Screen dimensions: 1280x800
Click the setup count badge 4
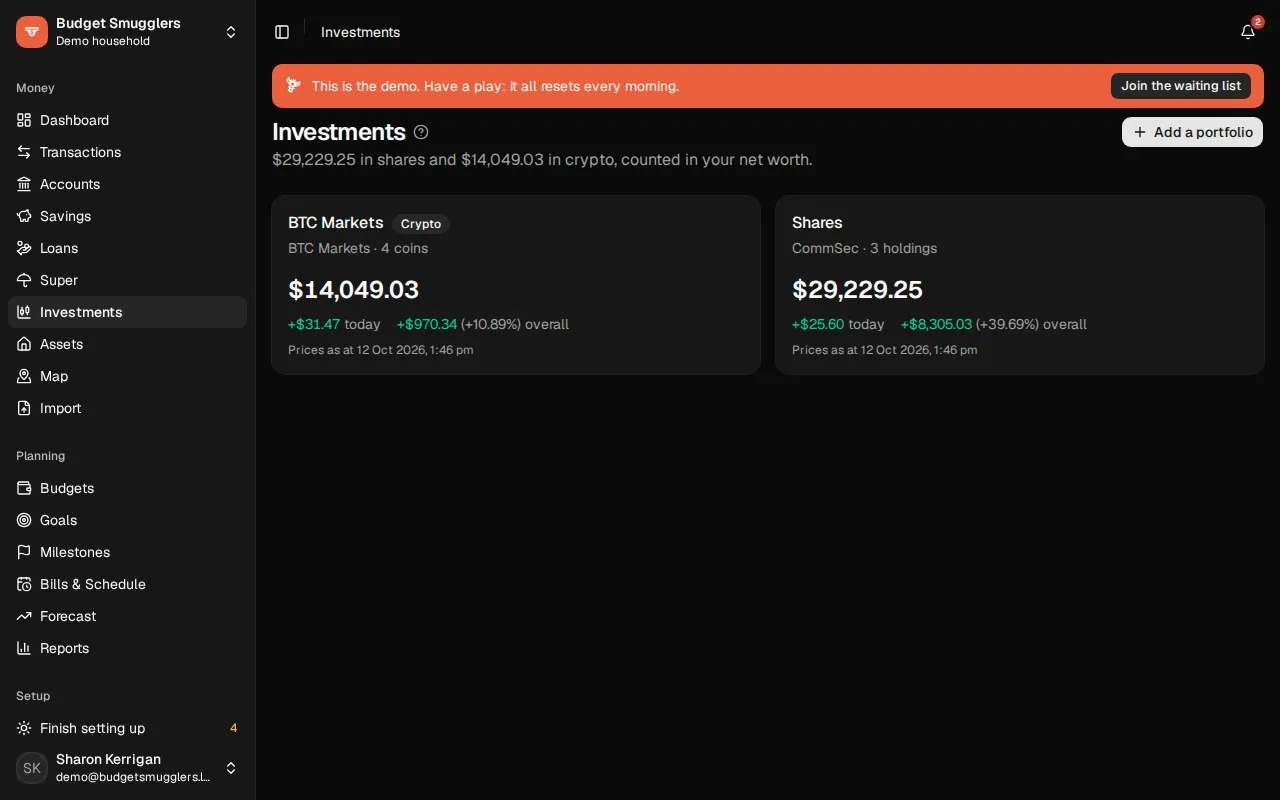(233, 728)
